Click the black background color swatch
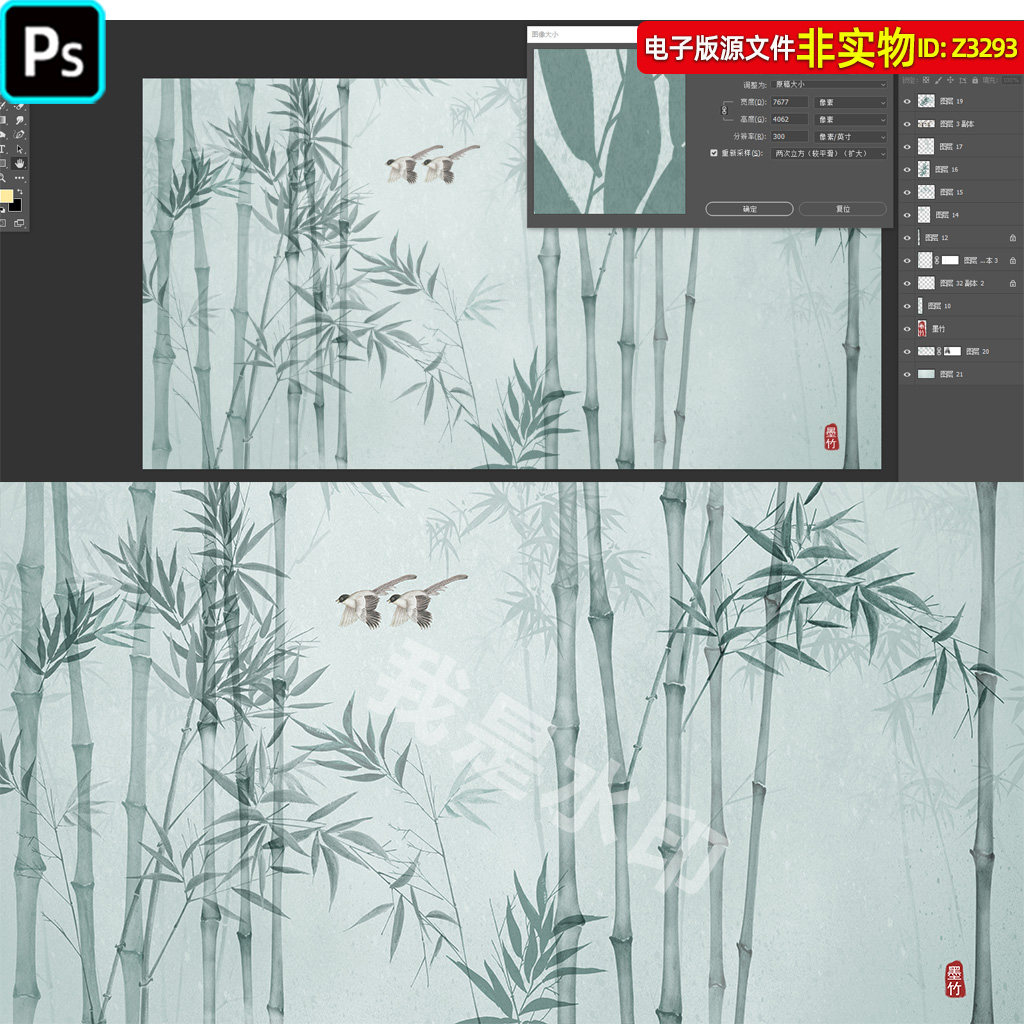 (16, 205)
